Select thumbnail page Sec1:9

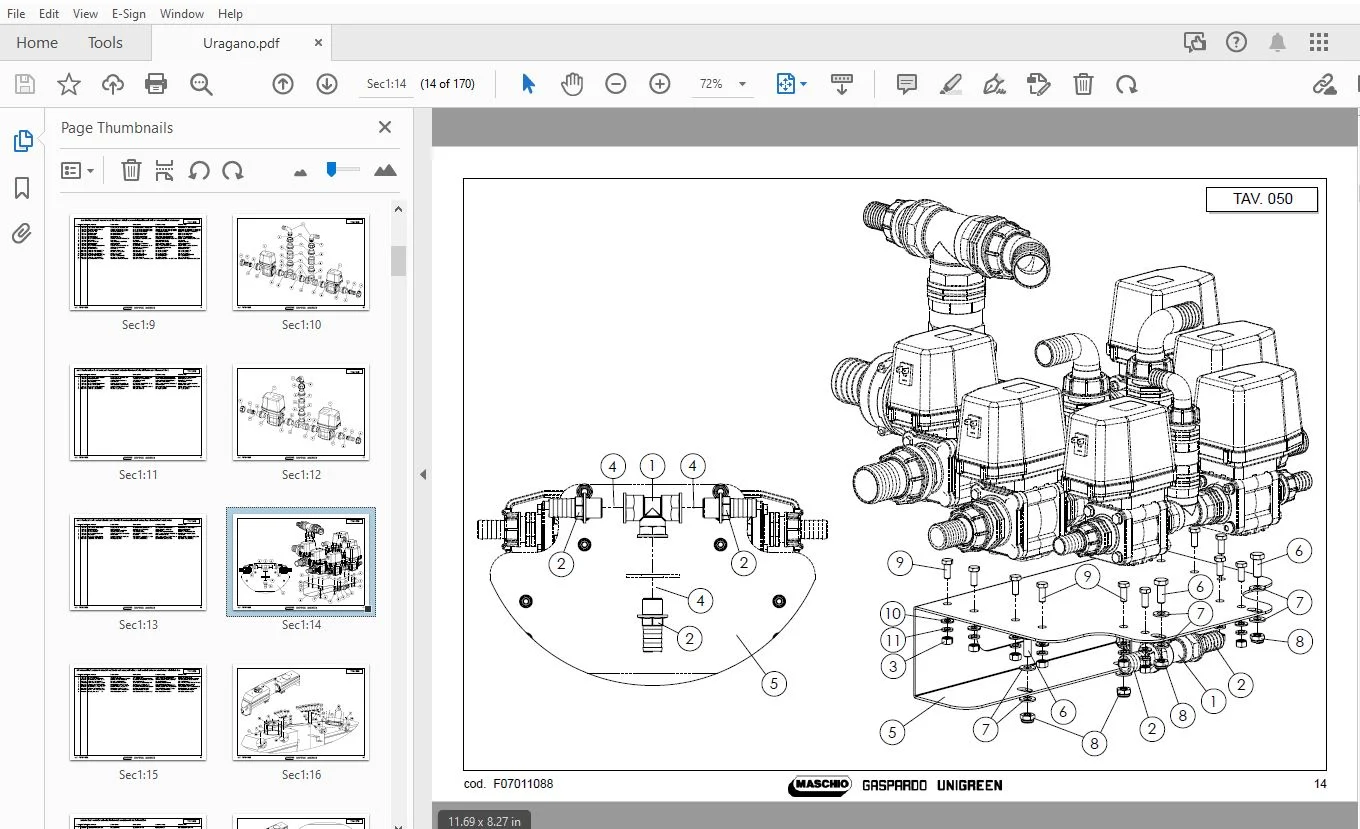pos(138,263)
